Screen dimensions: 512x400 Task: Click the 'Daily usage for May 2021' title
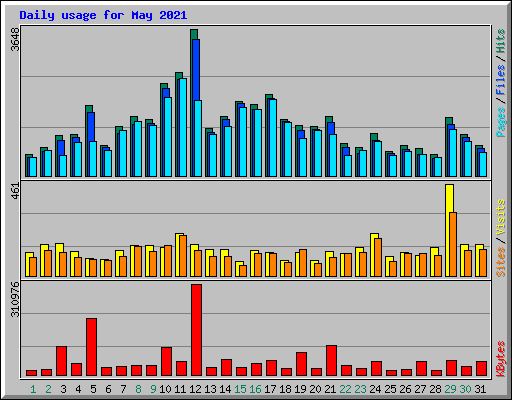pyautogui.click(x=103, y=15)
